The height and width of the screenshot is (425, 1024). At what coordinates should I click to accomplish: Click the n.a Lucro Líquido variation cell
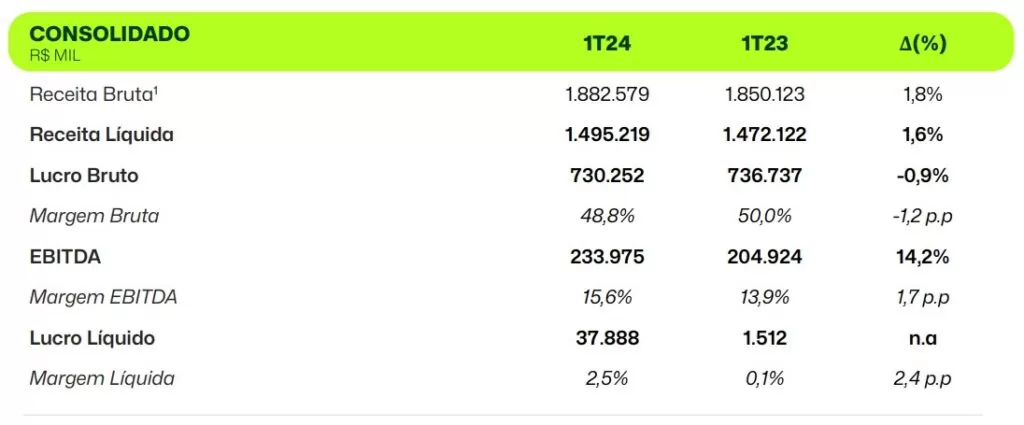pyautogui.click(x=923, y=339)
